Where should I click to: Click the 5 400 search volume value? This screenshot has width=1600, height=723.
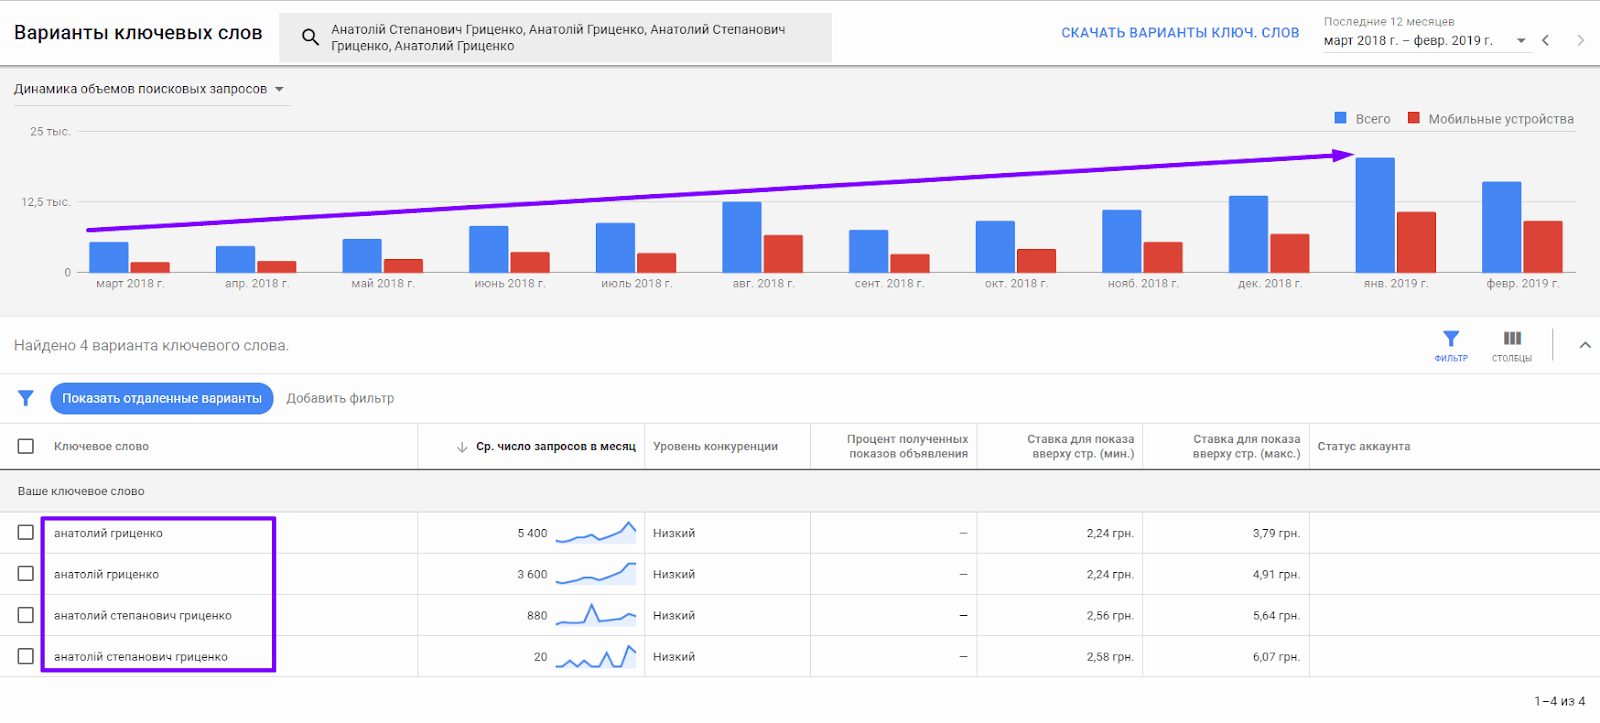532,533
